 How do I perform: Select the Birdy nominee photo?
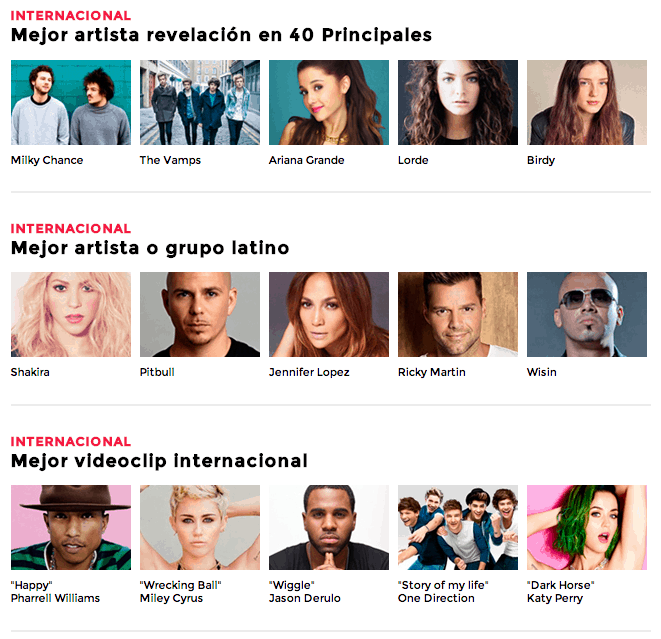tap(587, 102)
